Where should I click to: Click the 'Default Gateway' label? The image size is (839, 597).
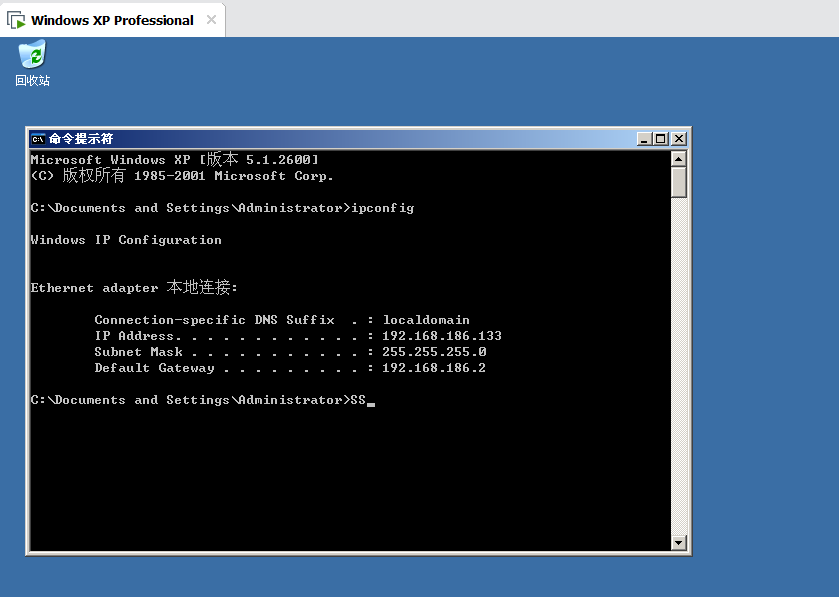tap(154, 368)
